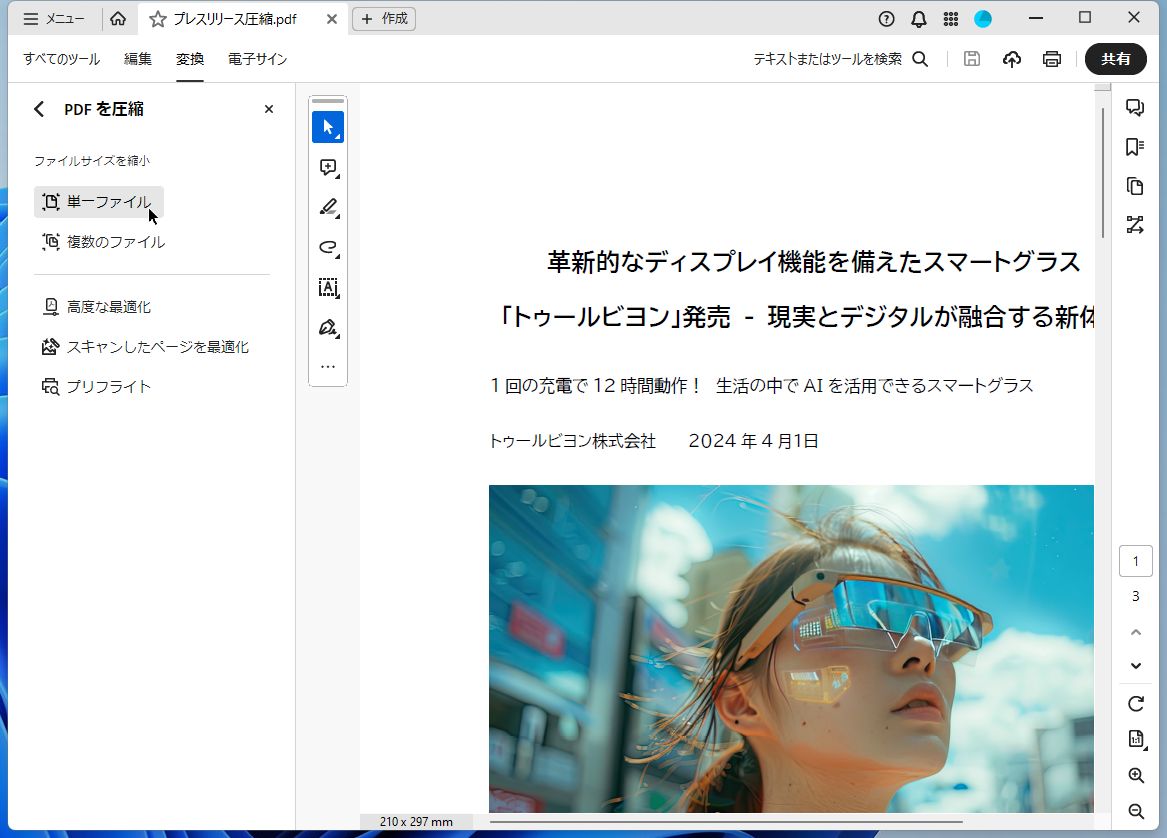The height and width of the screenshot is (838, 1167).
Task: Select the text selection arrow tool
Action: (328, 127)
